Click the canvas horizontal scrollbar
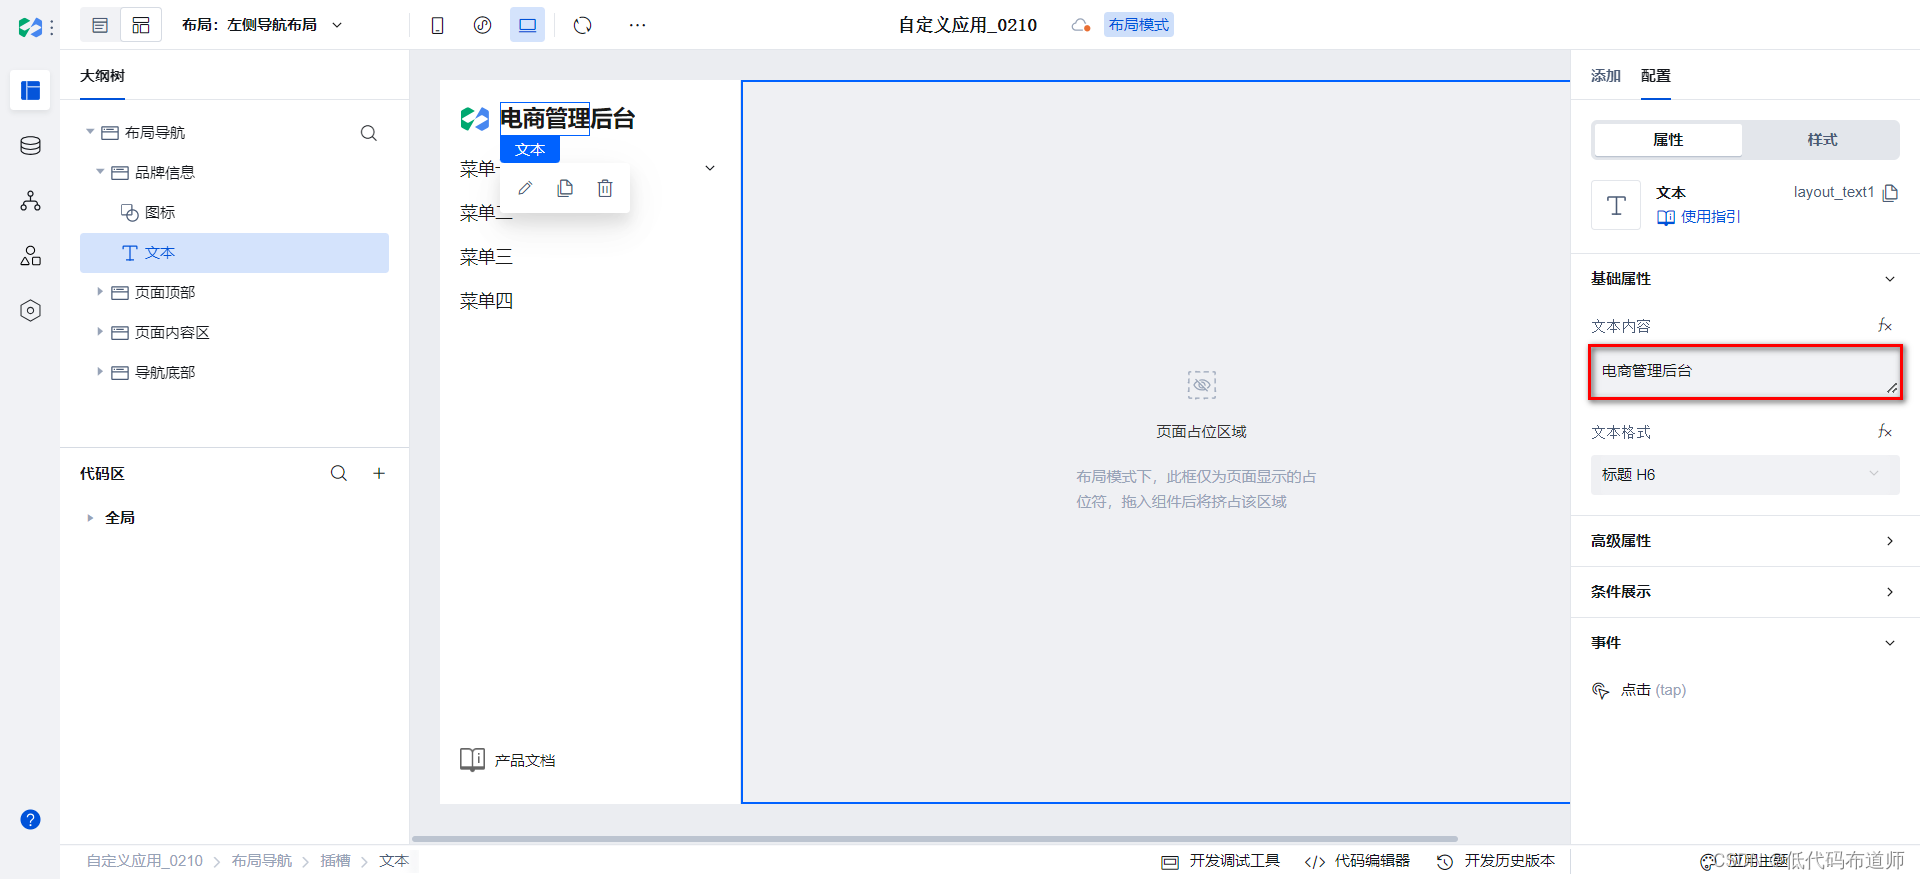Image resolution: width=1920 pixels, height=879 pixels. click(934, 839)
